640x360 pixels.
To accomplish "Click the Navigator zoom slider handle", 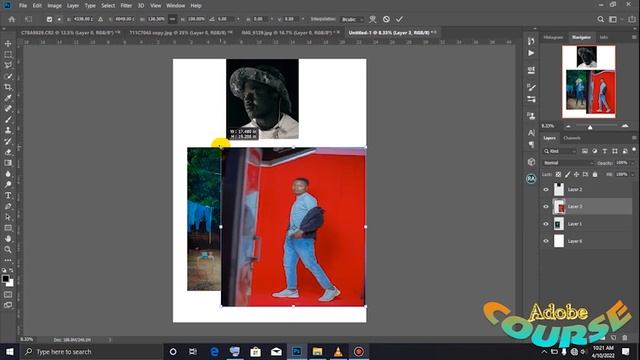I will click(x=590, y=127).
